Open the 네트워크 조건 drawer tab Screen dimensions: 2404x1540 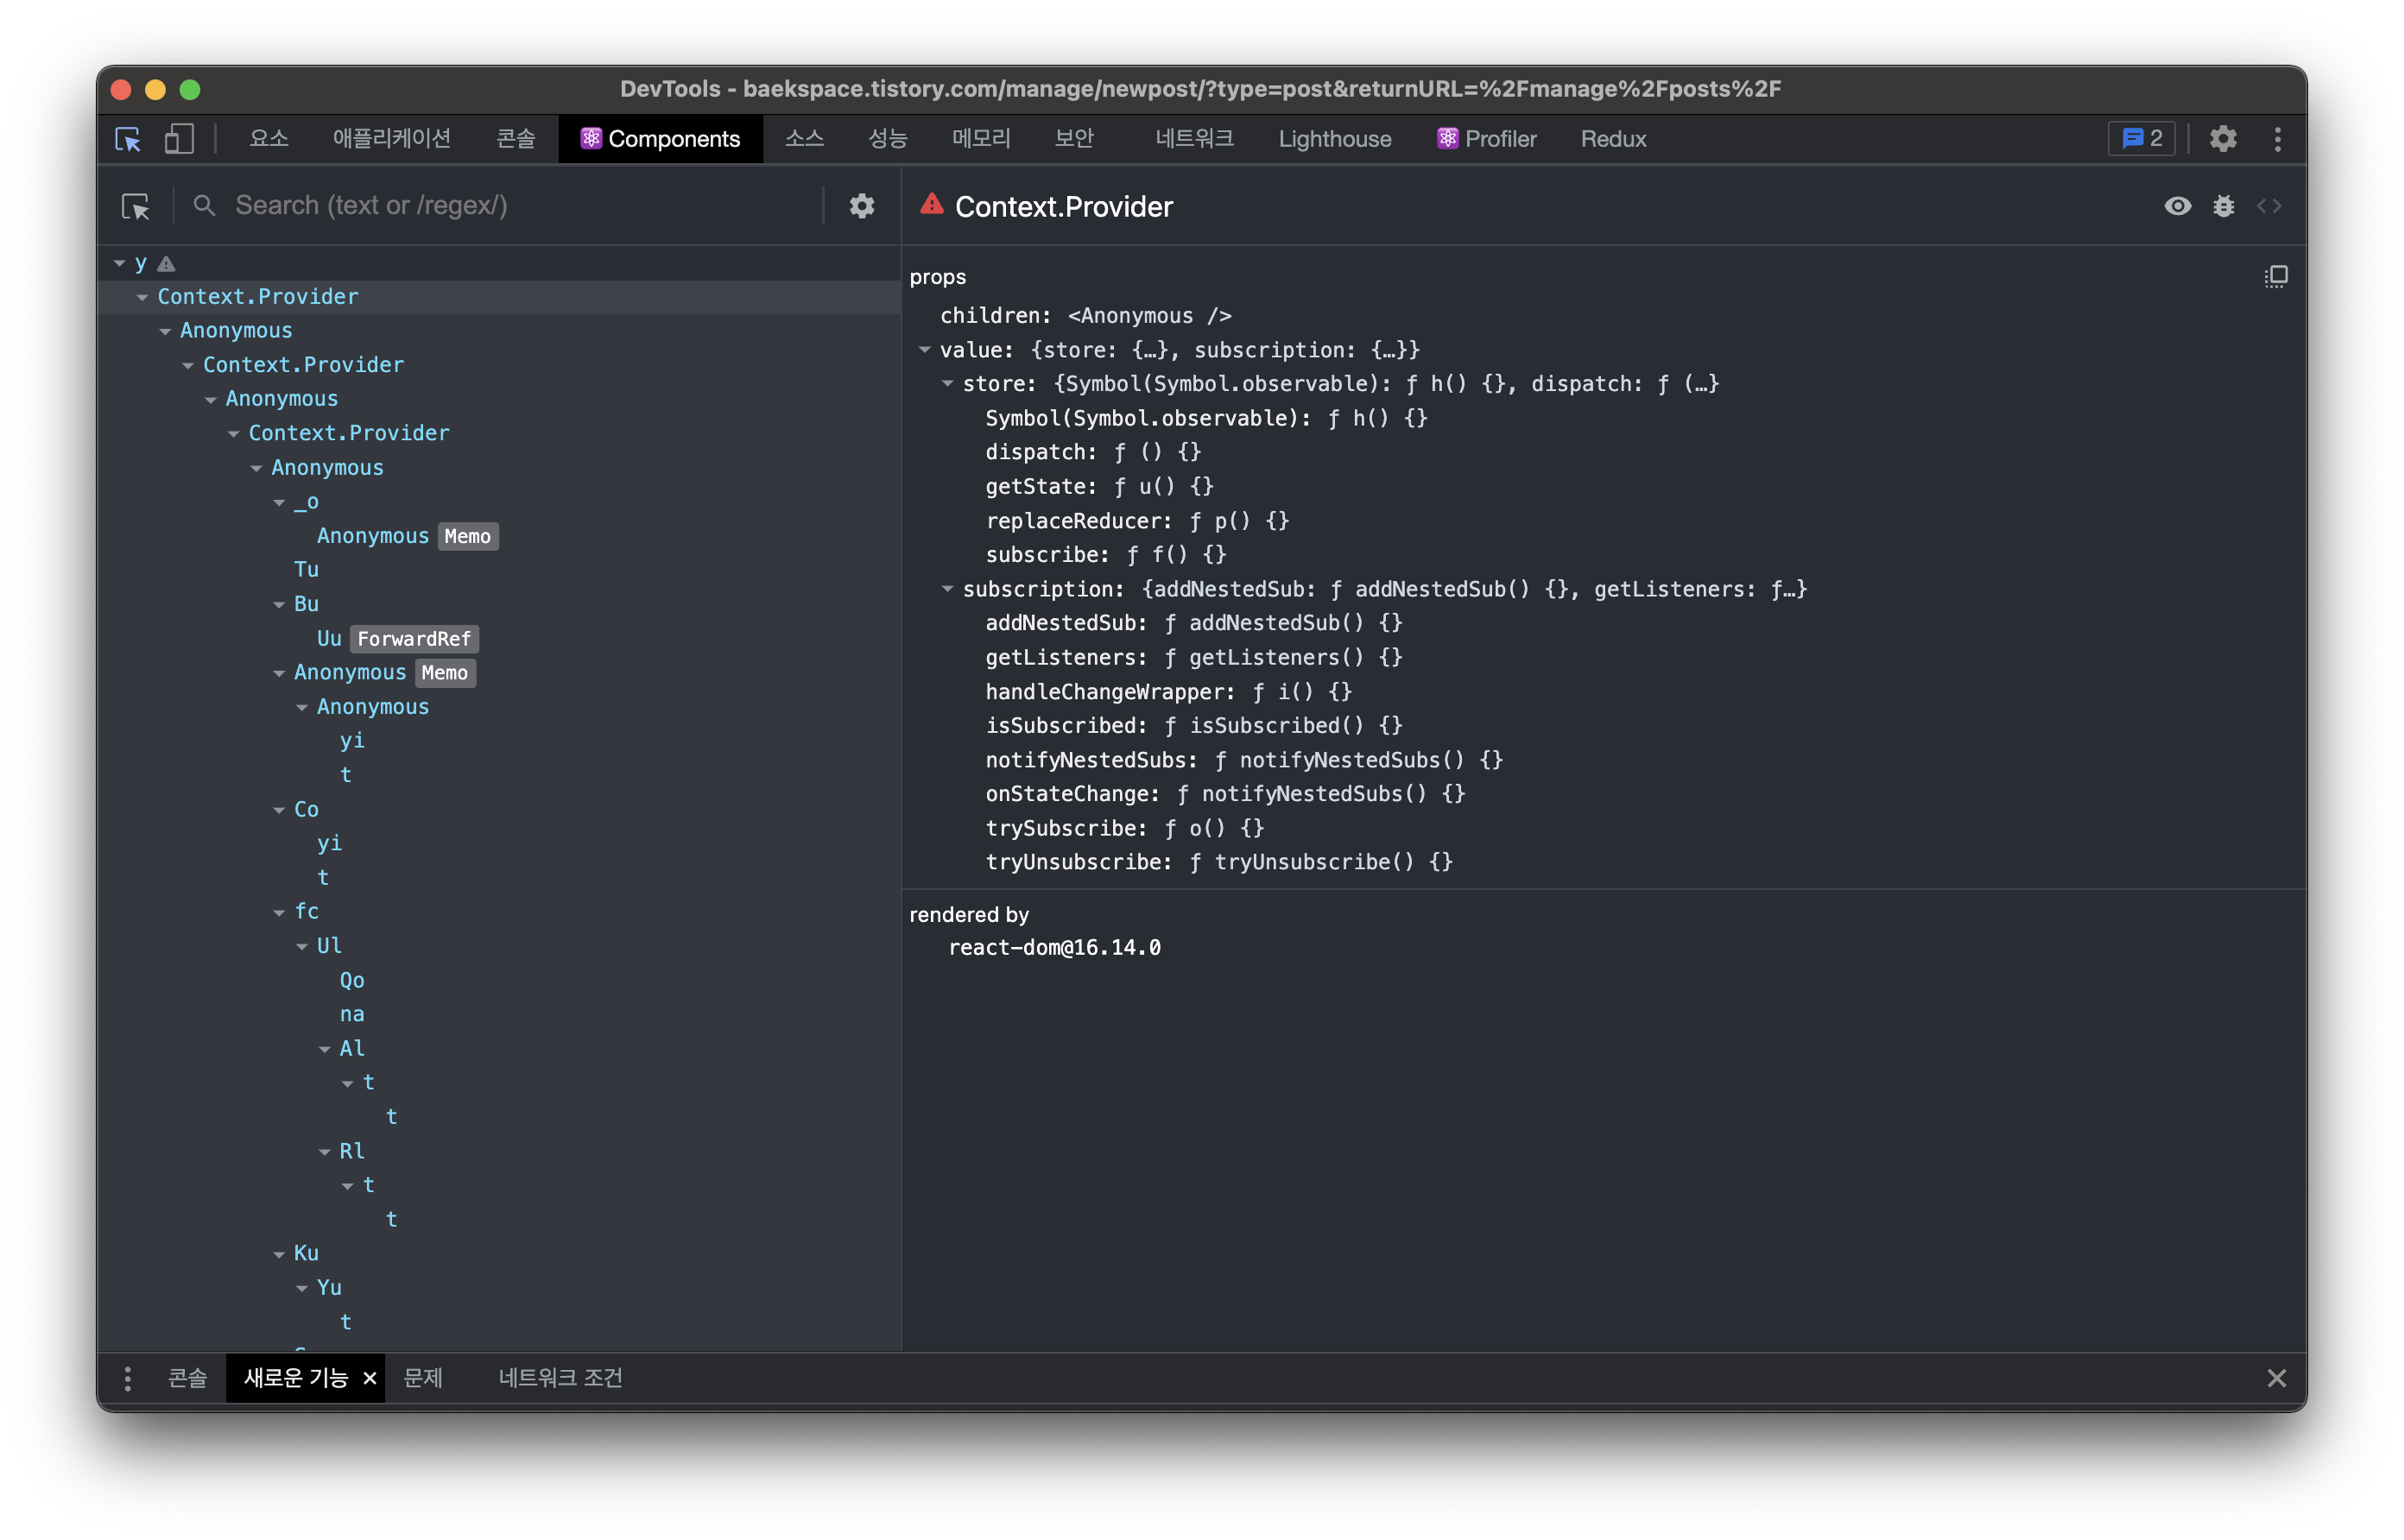click(560, 1378)
